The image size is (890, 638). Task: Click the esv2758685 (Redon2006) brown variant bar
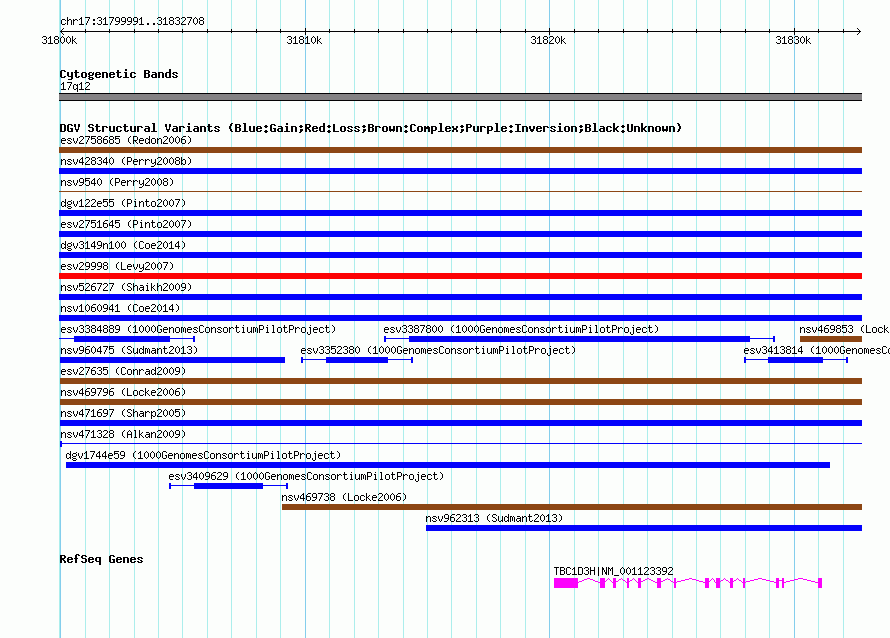[x=460, y=150]
